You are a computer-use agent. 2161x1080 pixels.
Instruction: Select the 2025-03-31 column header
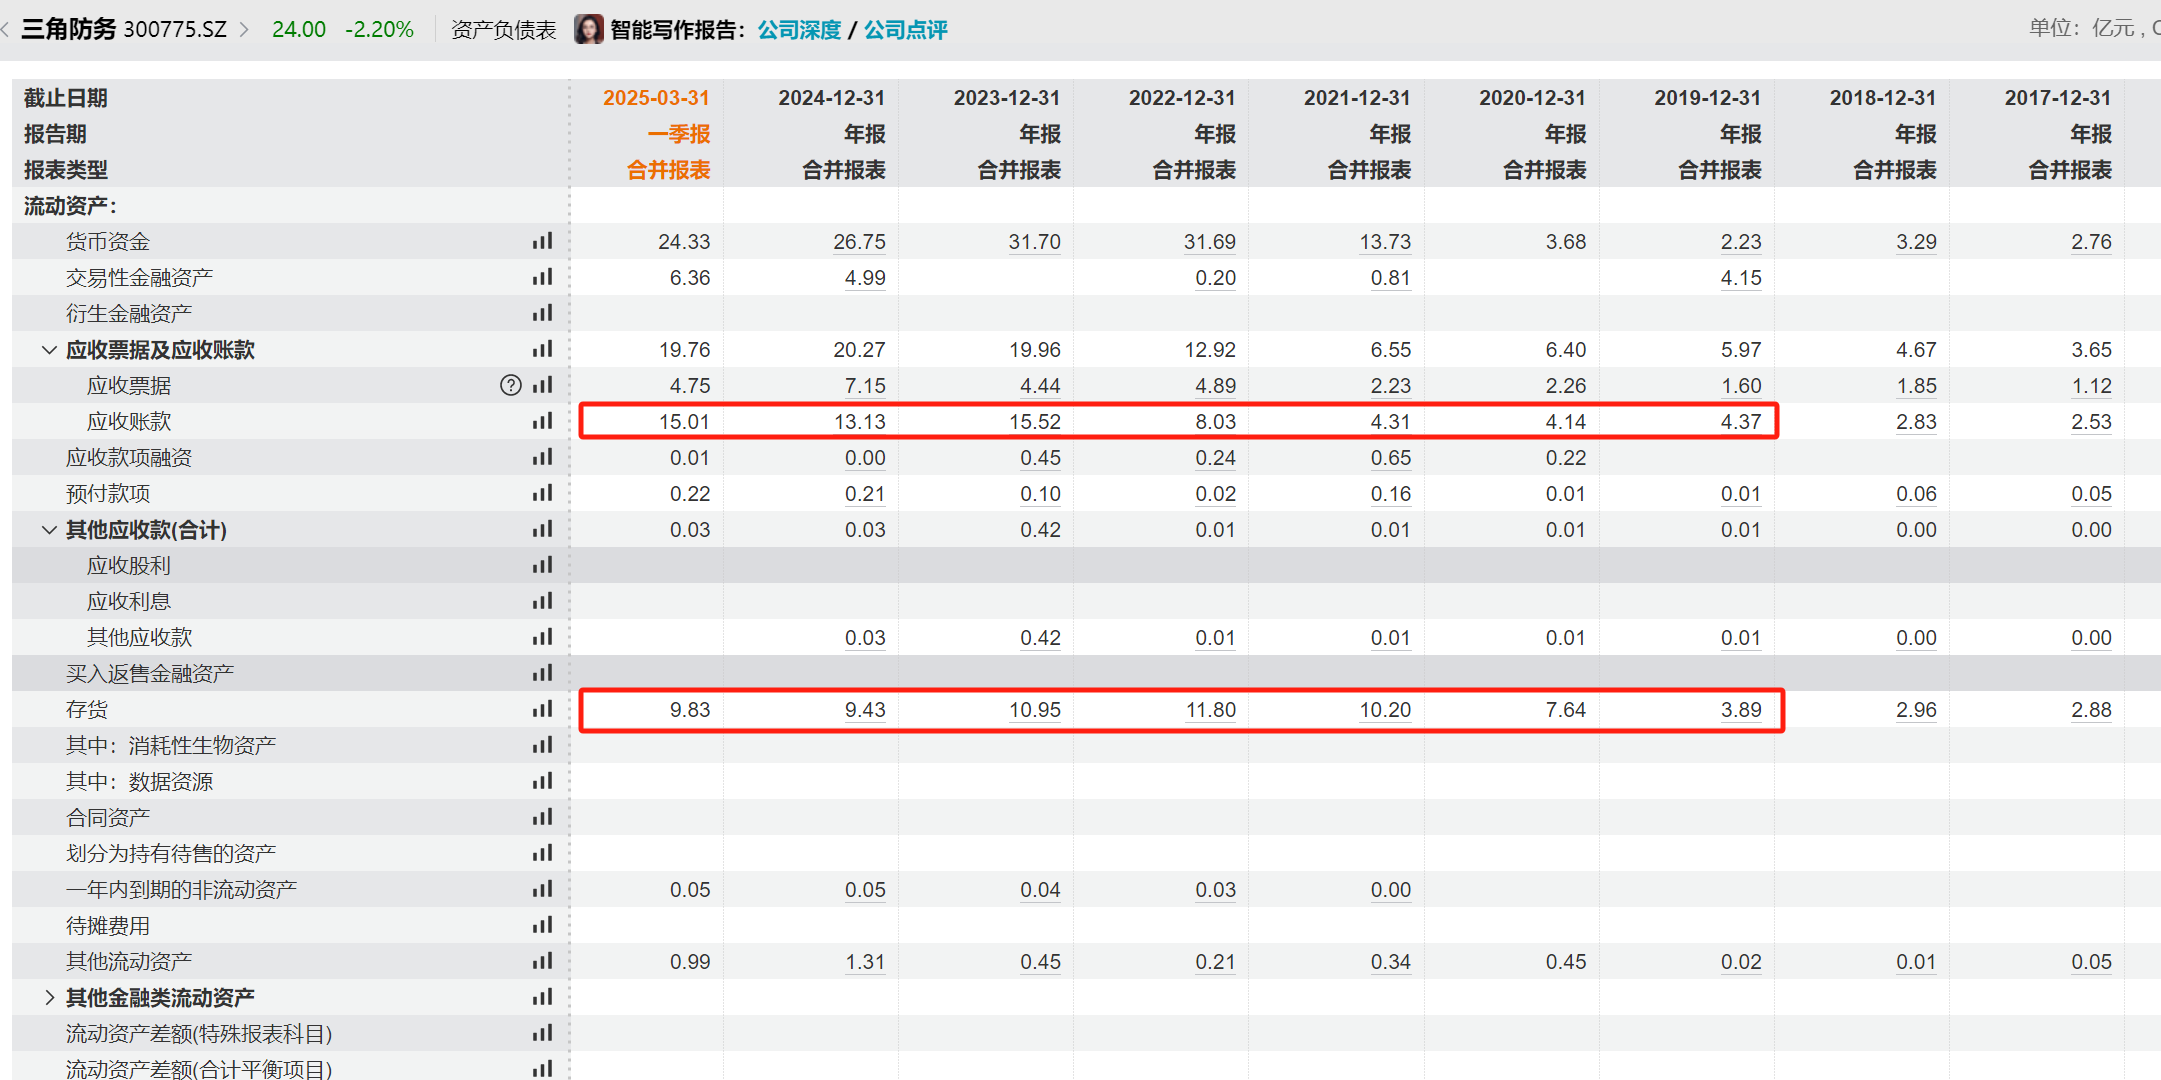point(656,98)
